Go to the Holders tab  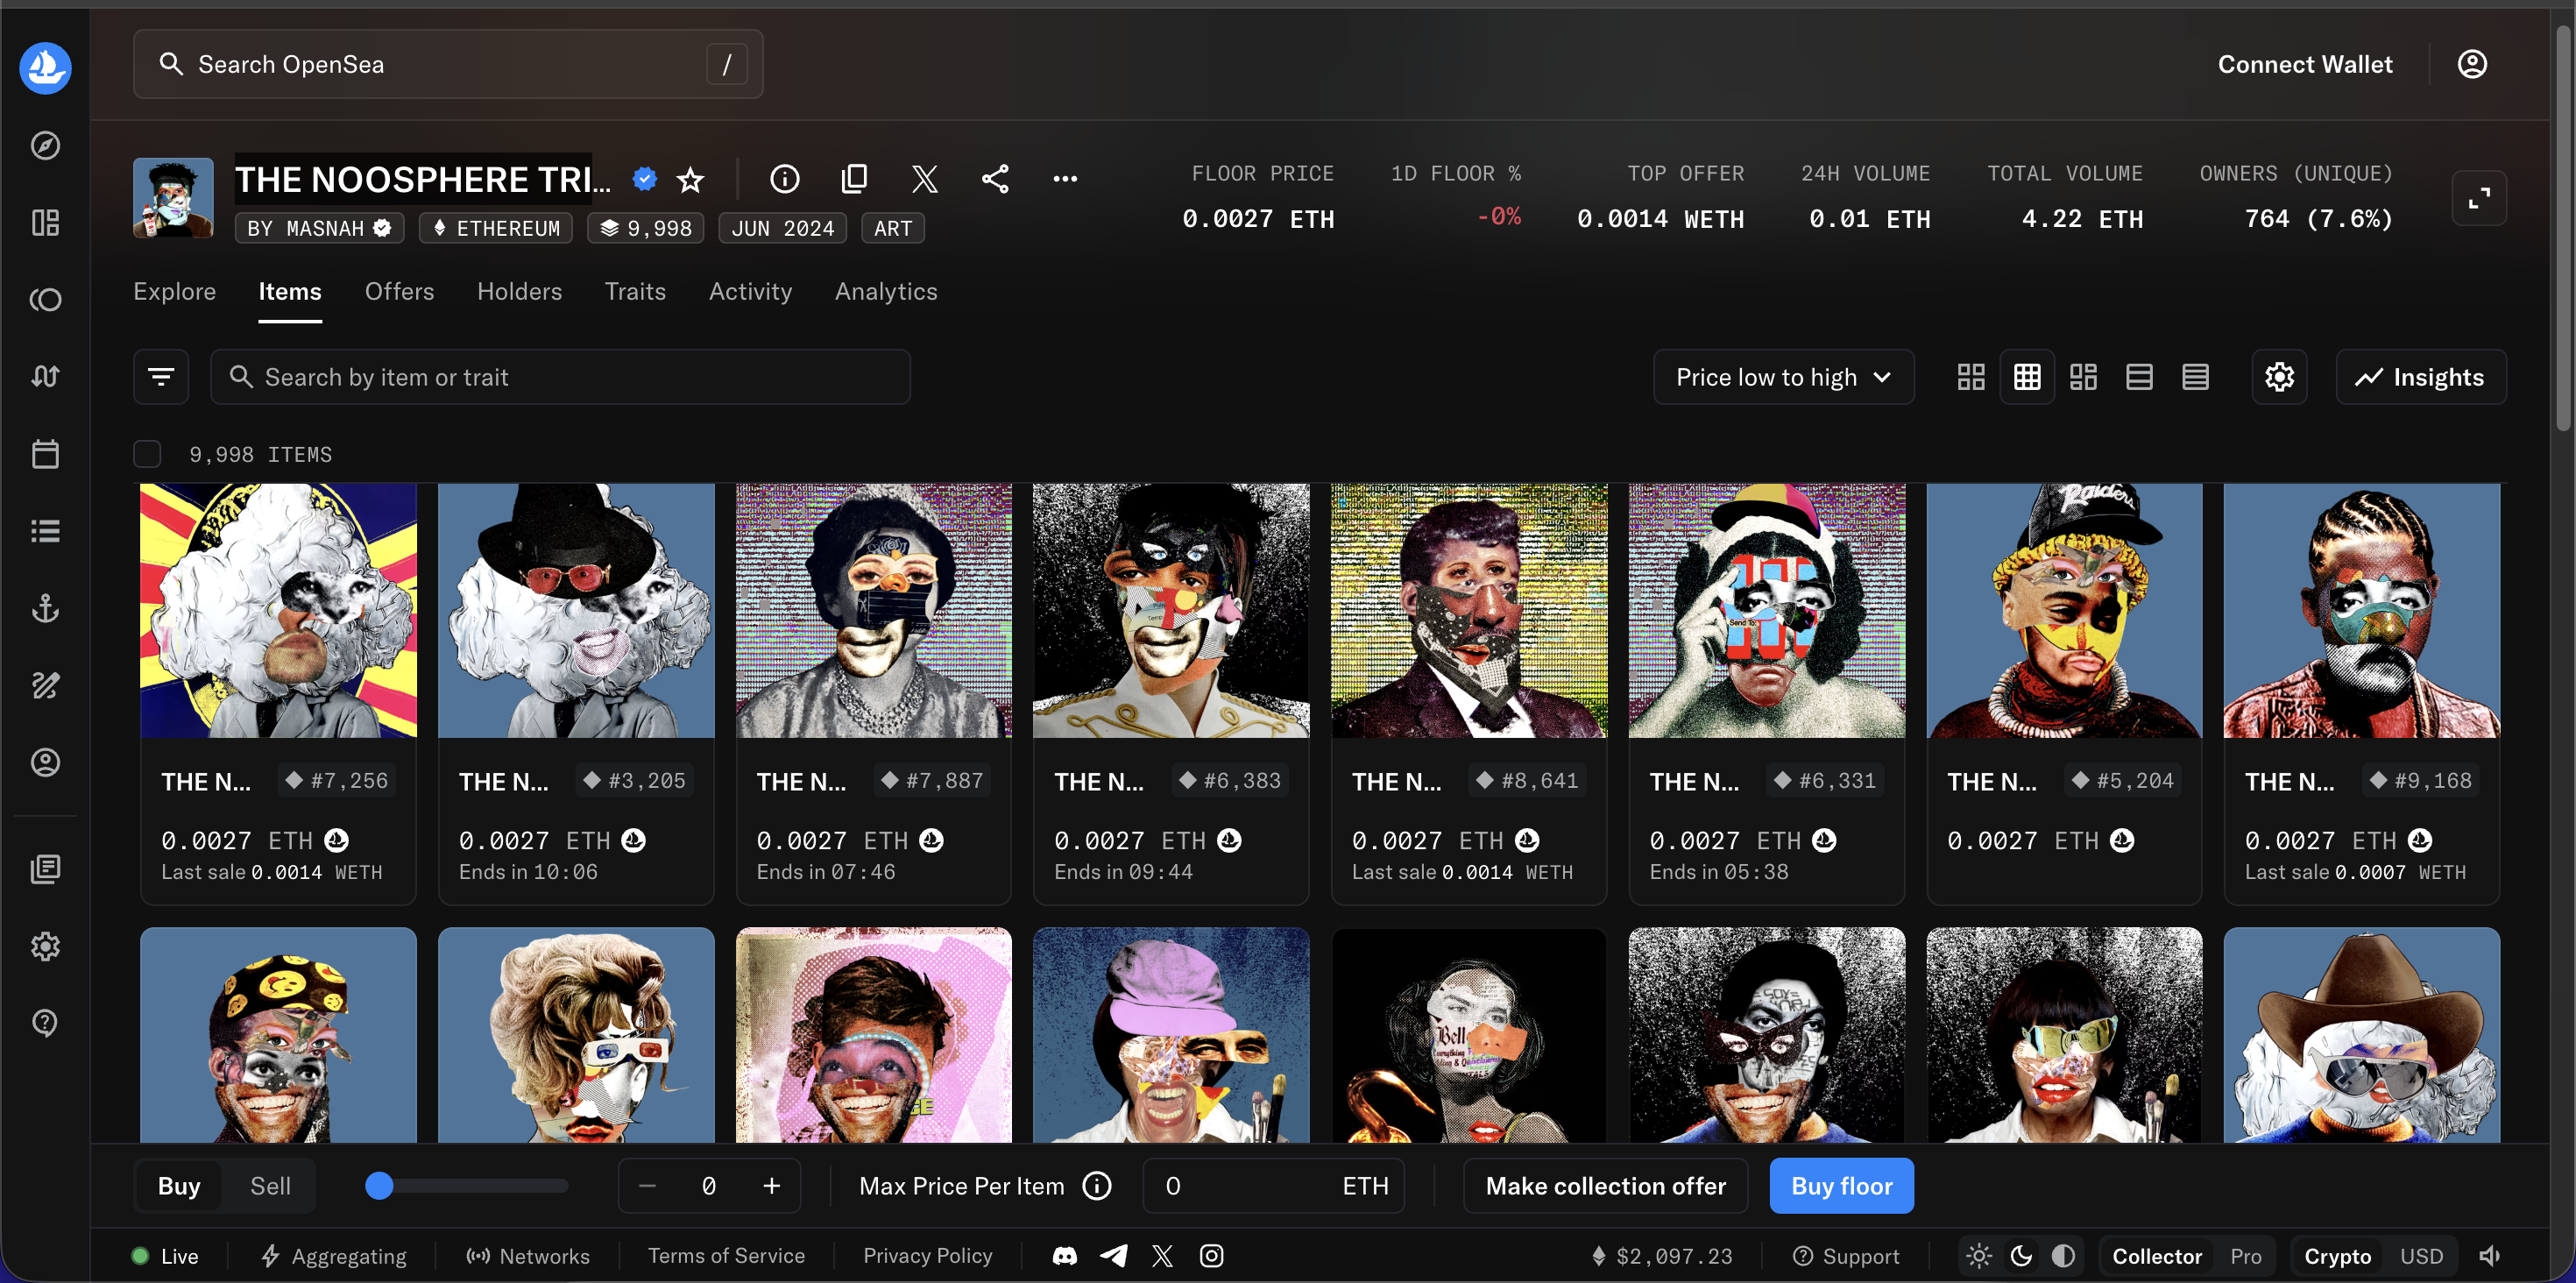(x=519, y=291)
